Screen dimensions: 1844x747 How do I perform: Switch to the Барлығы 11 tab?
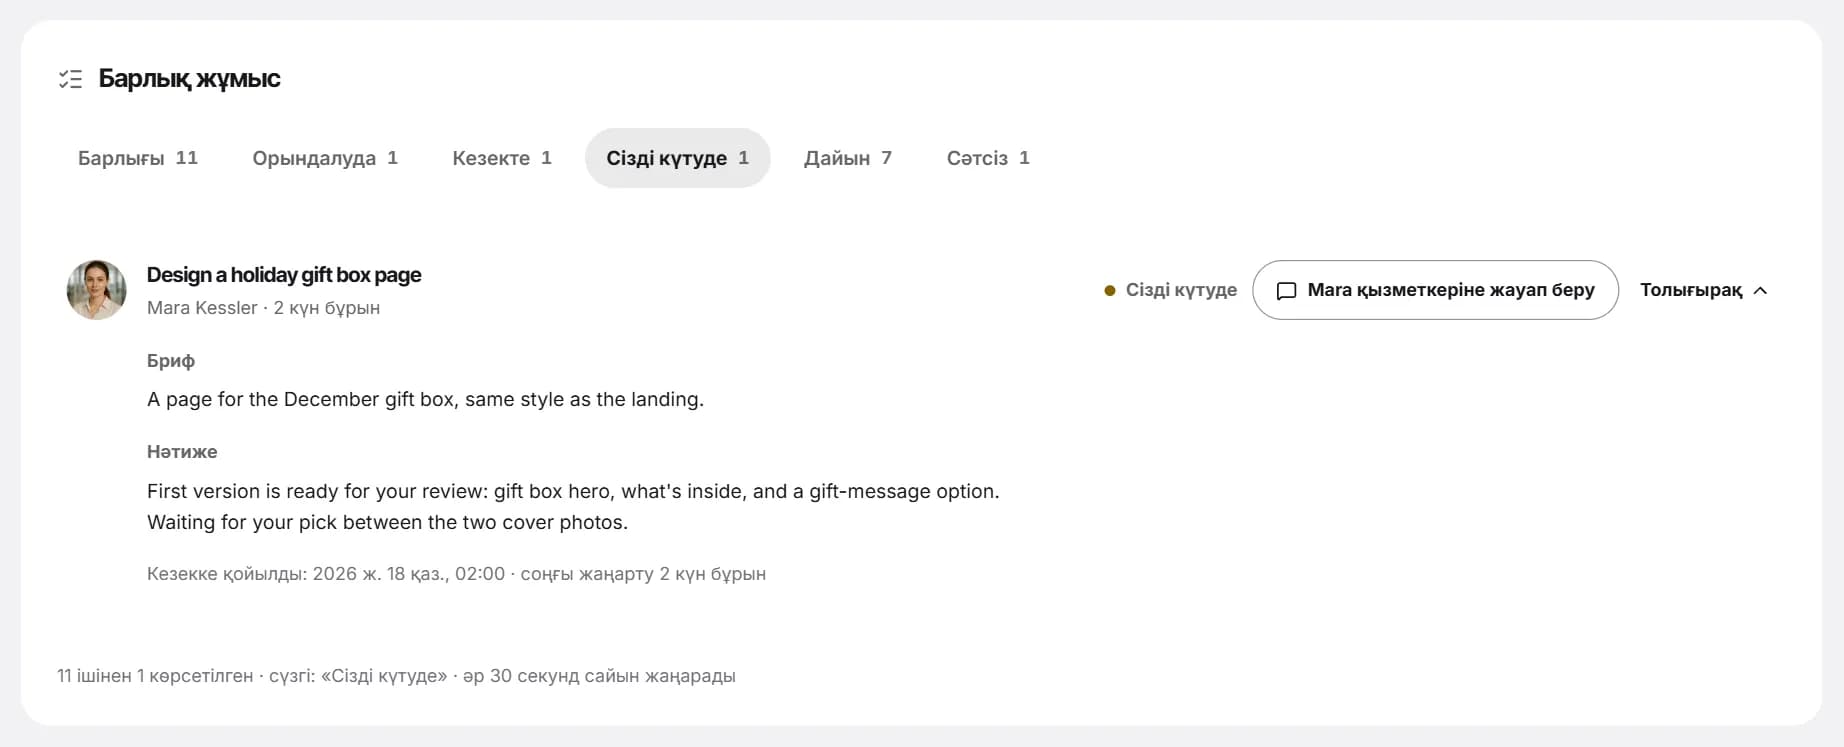coord(138,158)
